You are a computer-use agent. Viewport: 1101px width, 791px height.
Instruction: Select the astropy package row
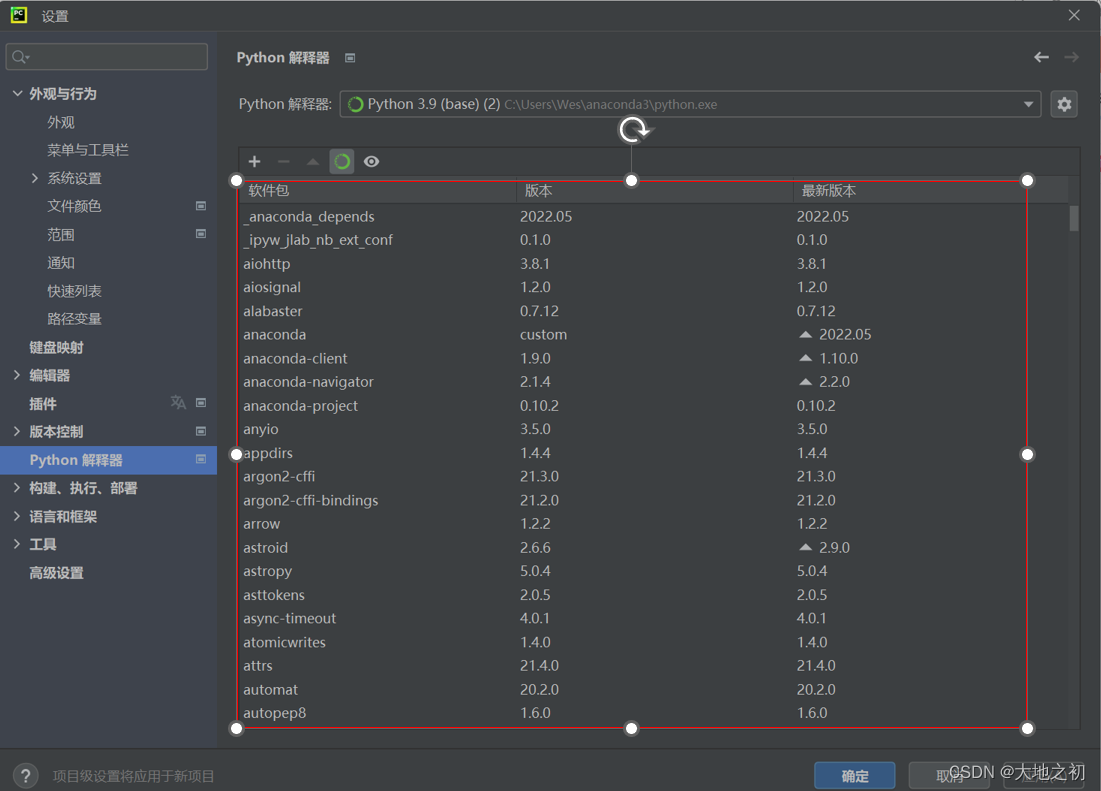click(653, 571)
